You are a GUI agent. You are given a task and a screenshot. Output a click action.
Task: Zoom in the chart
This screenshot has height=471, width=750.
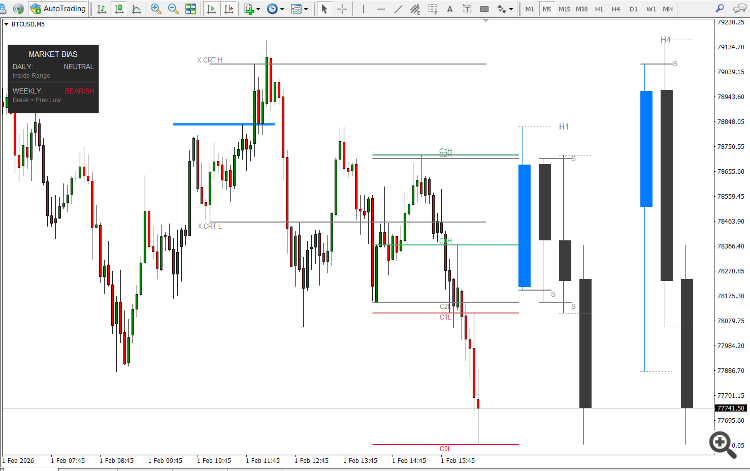tap(156, 9)
